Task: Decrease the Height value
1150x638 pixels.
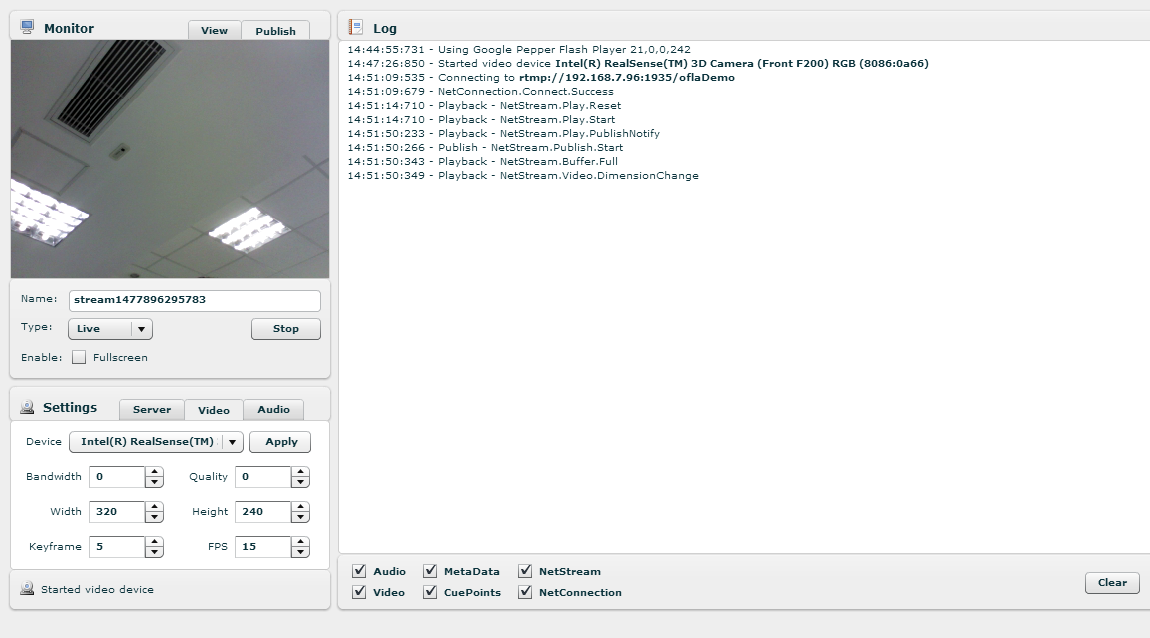Action: [300, 517]
